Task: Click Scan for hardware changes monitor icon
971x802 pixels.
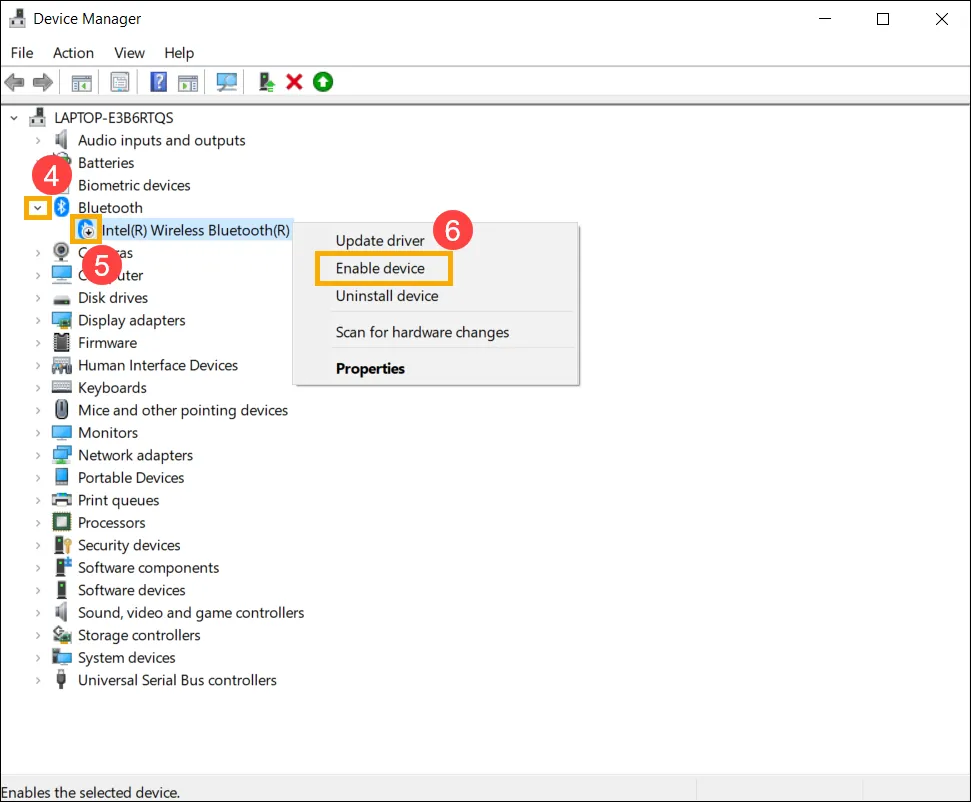Action: click(227, 82)
